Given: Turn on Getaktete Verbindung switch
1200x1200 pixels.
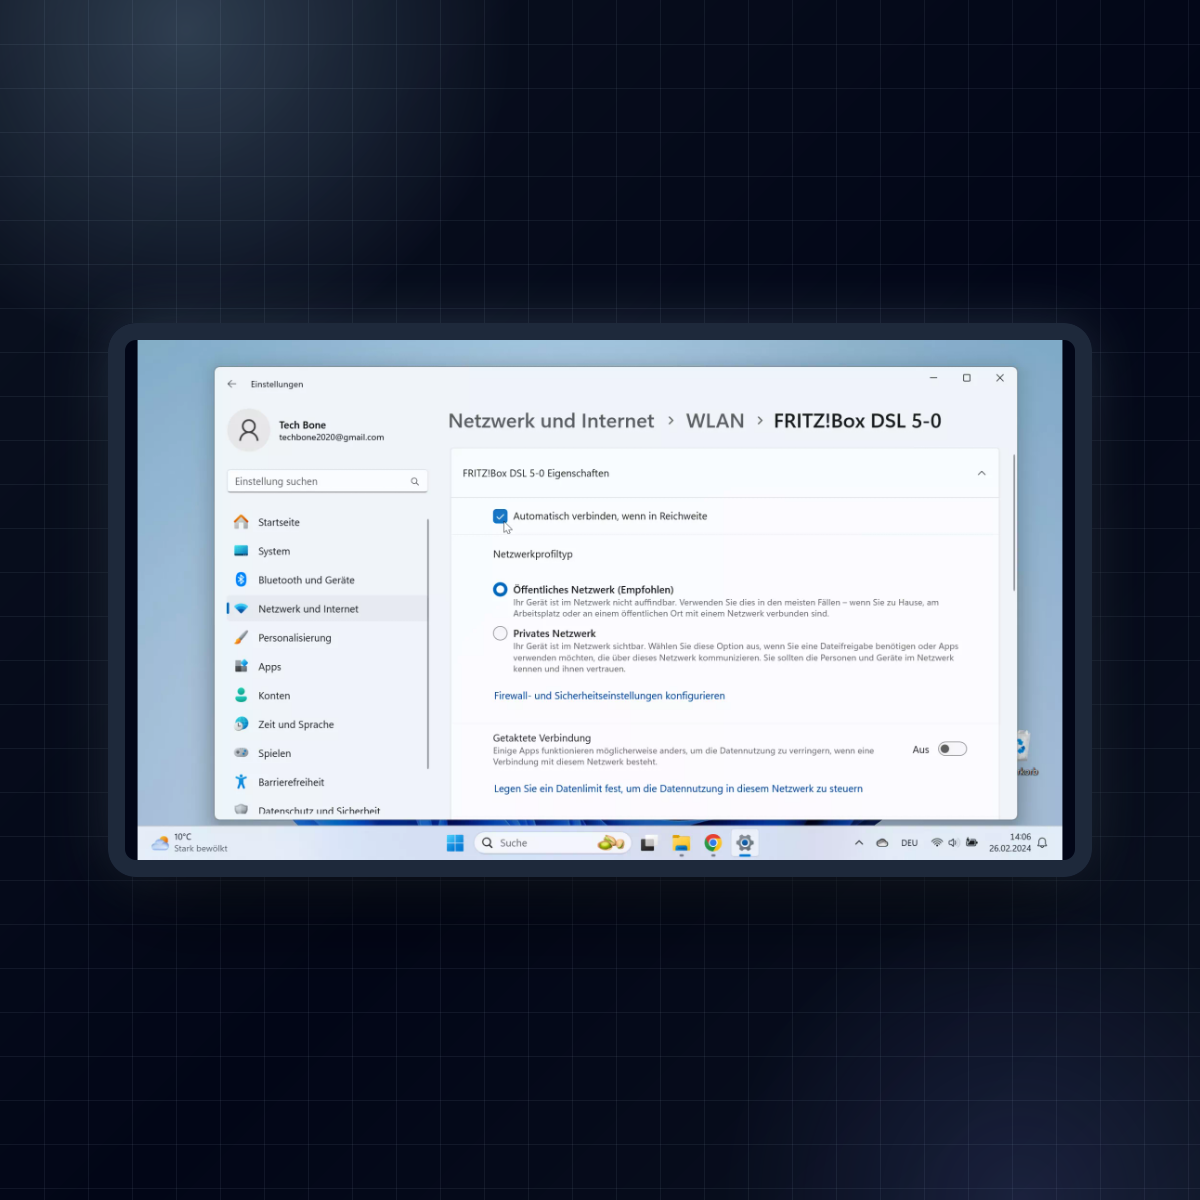Looking at the screenshot, I should [952, 749].
